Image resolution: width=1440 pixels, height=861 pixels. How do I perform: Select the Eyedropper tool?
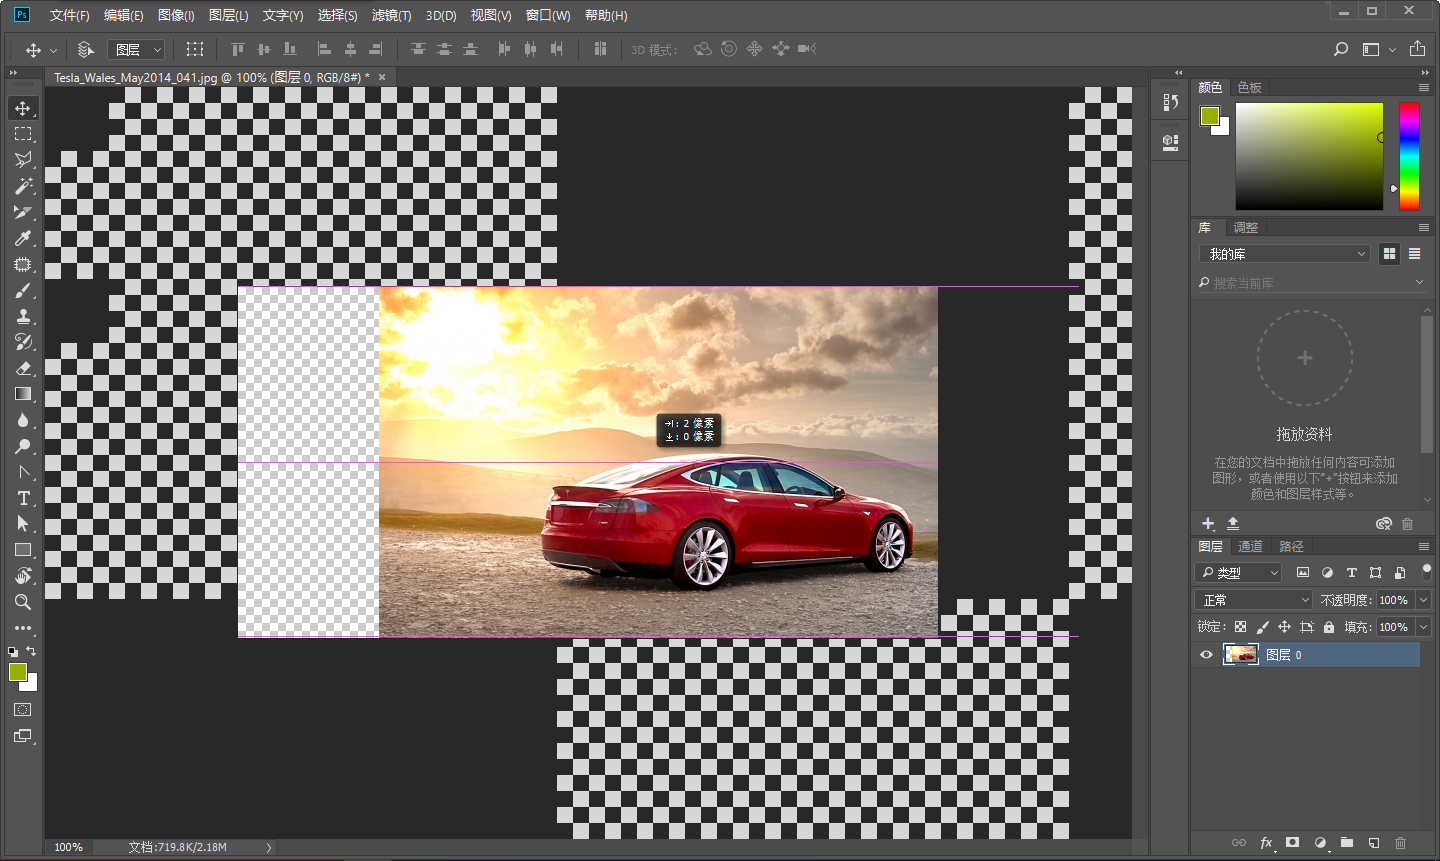[23, 238]
